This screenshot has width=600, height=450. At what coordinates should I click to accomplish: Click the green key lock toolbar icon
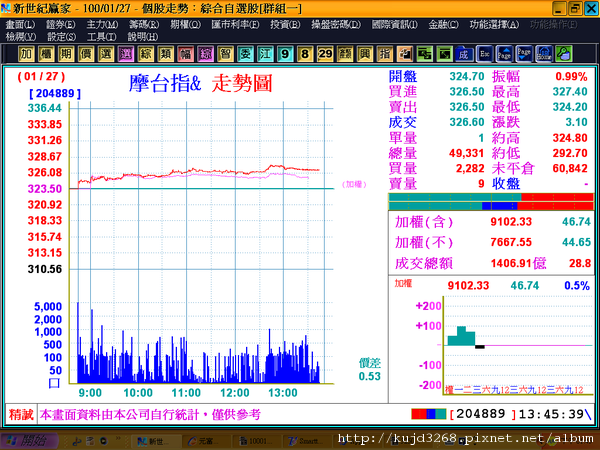coord(564,54)
